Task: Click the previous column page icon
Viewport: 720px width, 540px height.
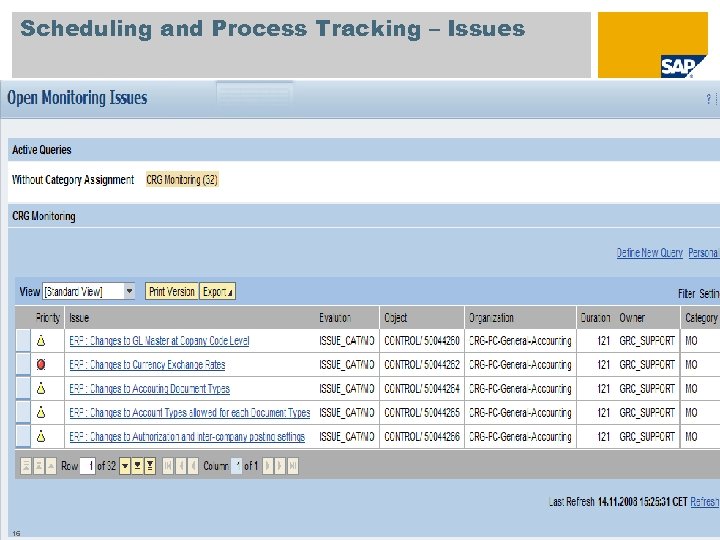Action: [x=181, y=466]
